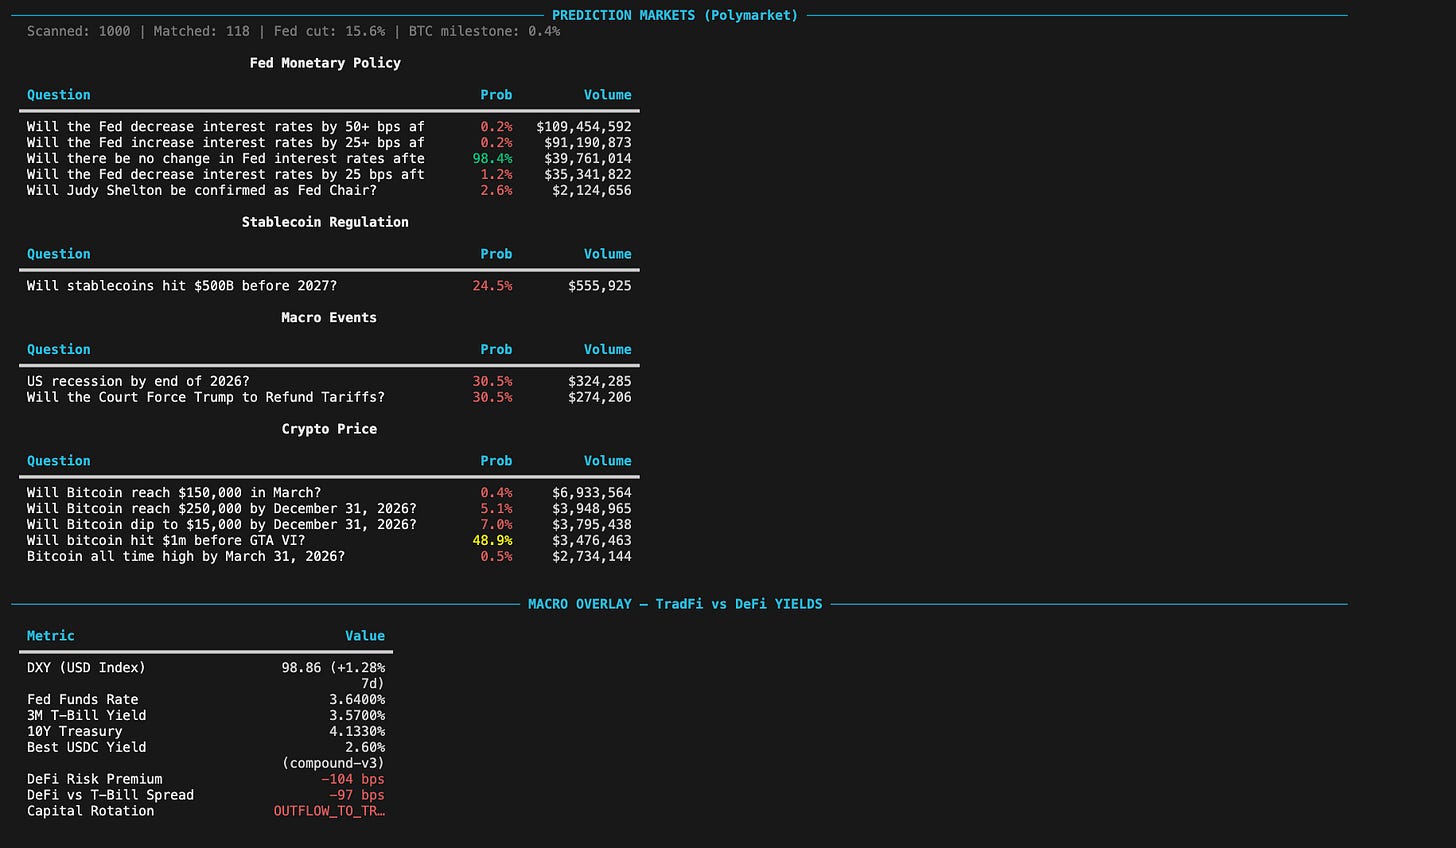This screenshot has width=1456, height=848.
Task: Click the Stablecoin Regulation section title
Action: point(325,222)
